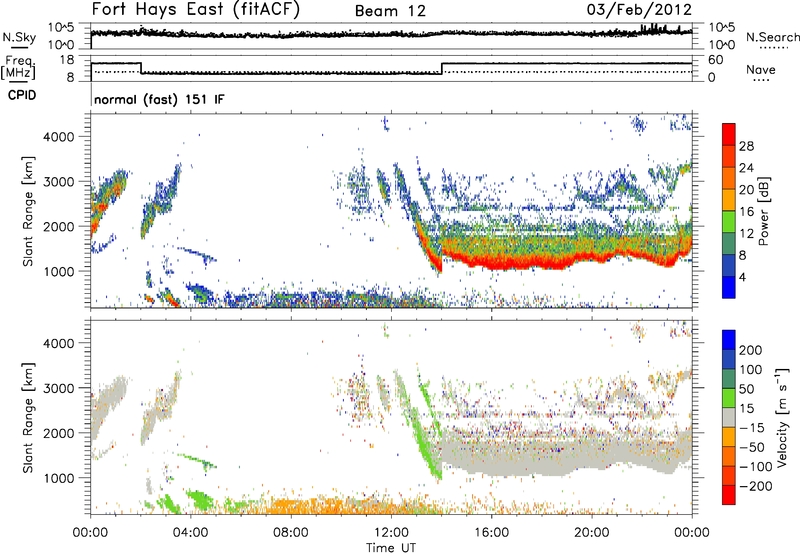Click the 'Beam 12' label
The image size is (800, 554).
point(390,11)
